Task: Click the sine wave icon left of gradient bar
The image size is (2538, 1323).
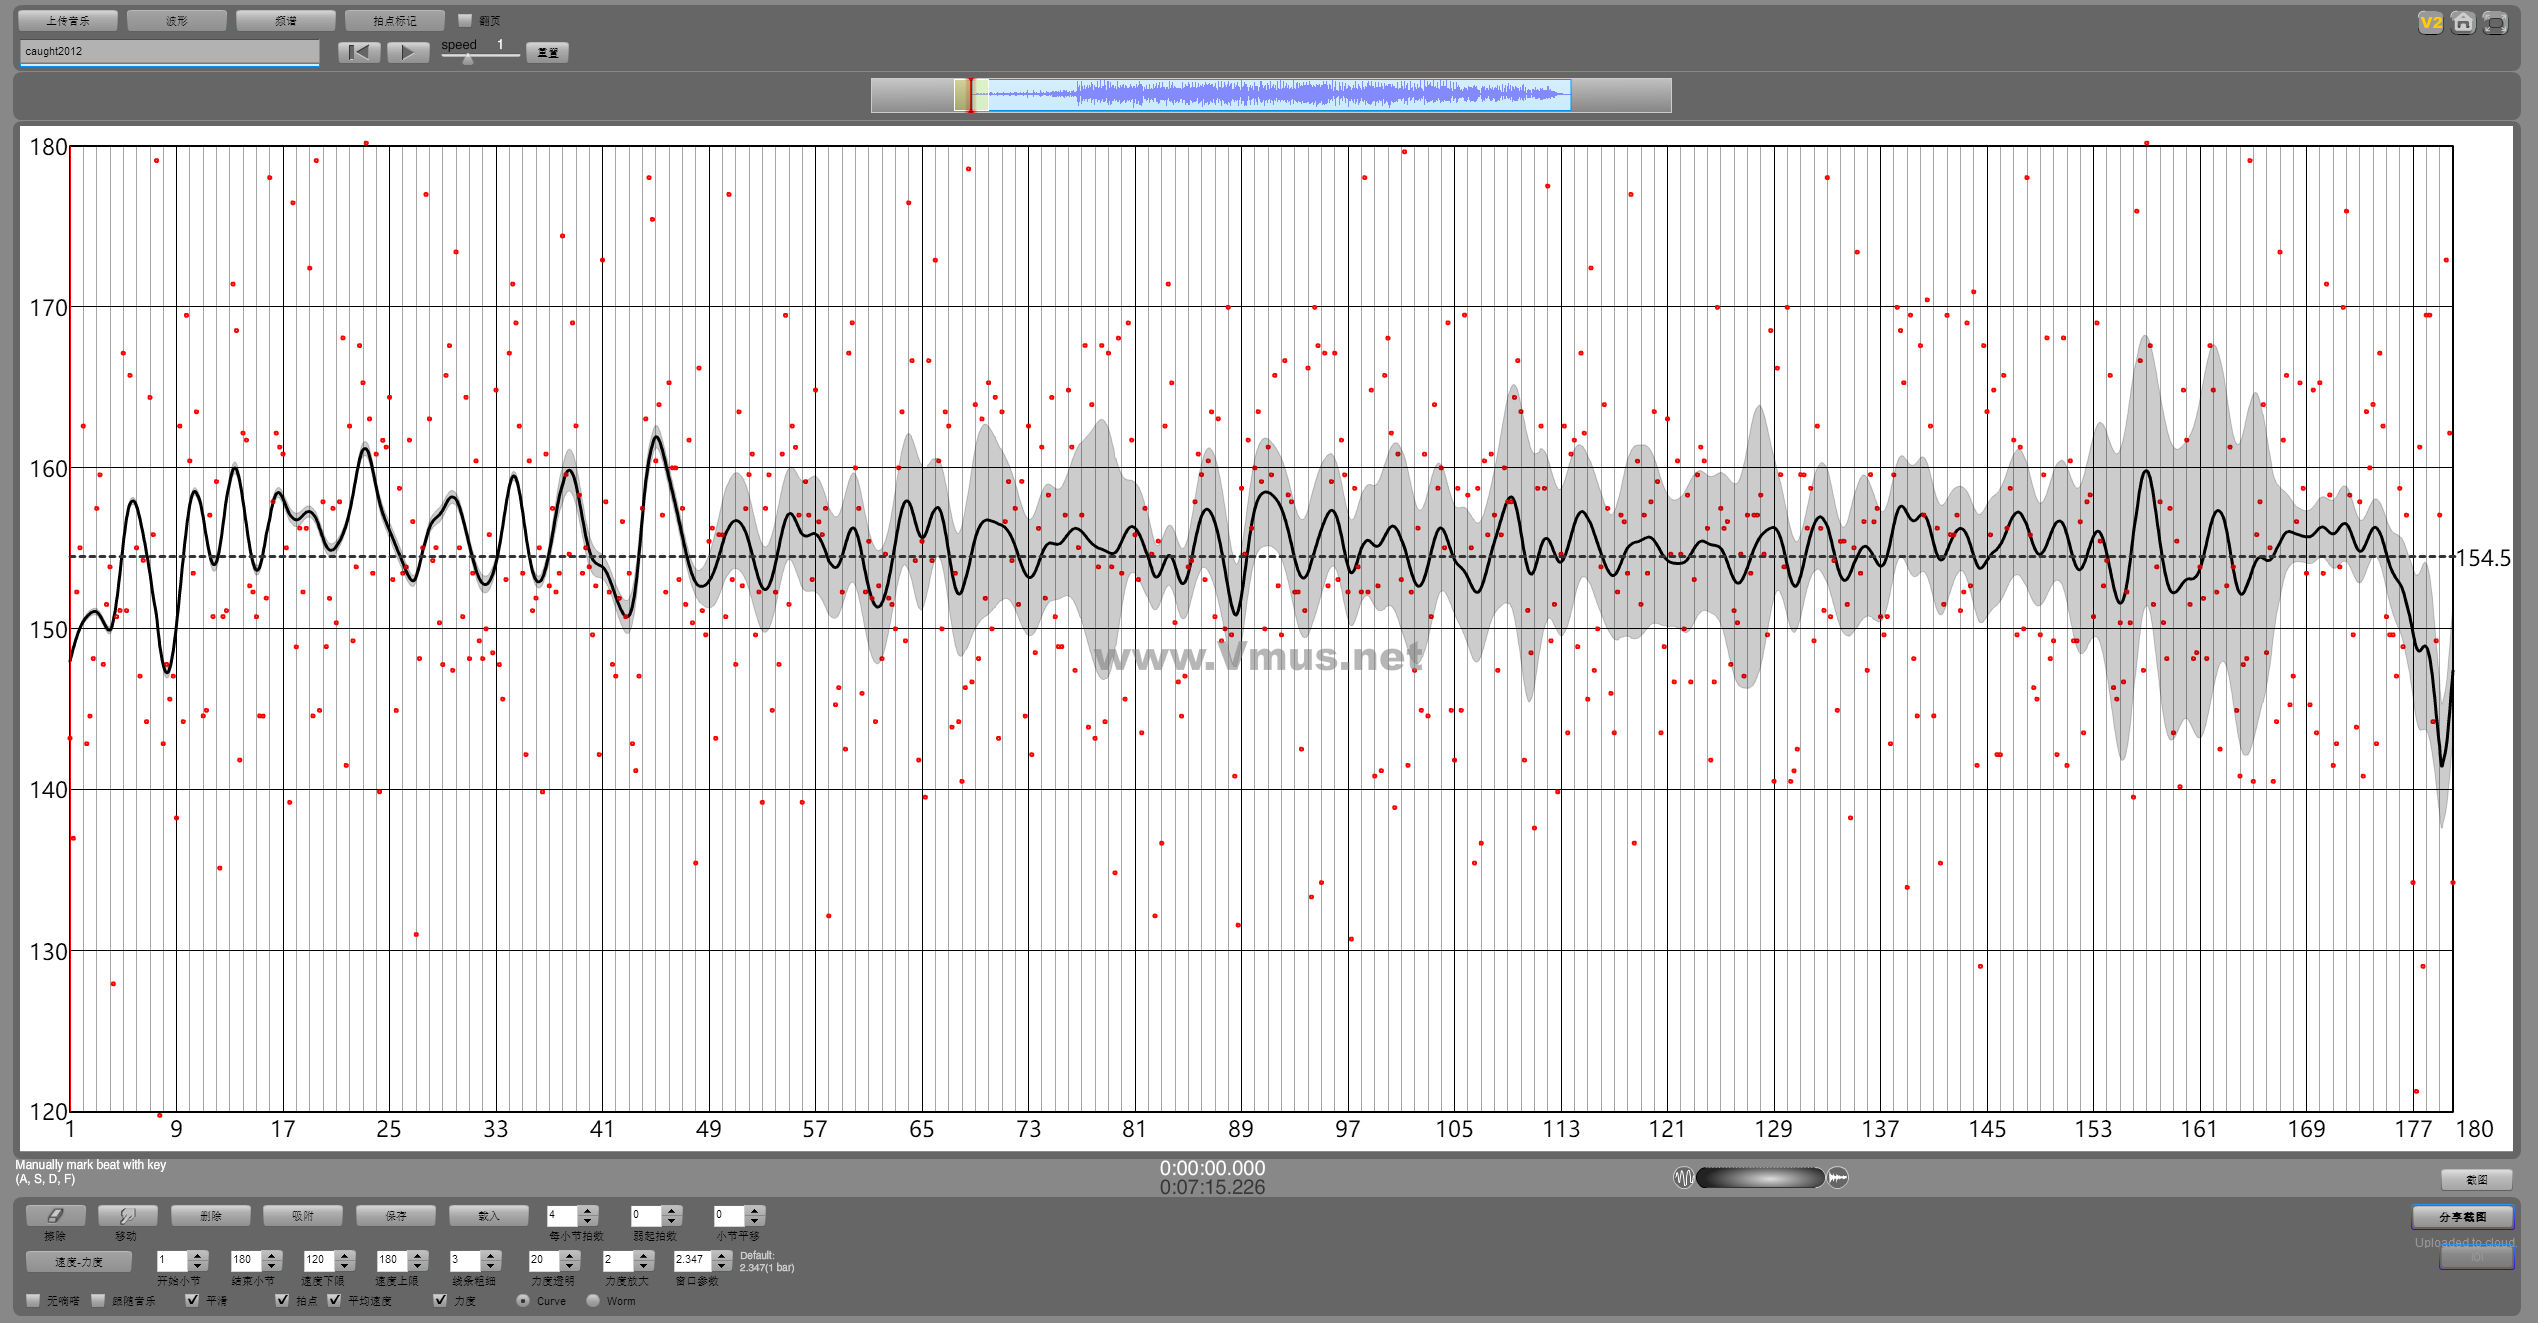Action: (x=1683, y=1178)
